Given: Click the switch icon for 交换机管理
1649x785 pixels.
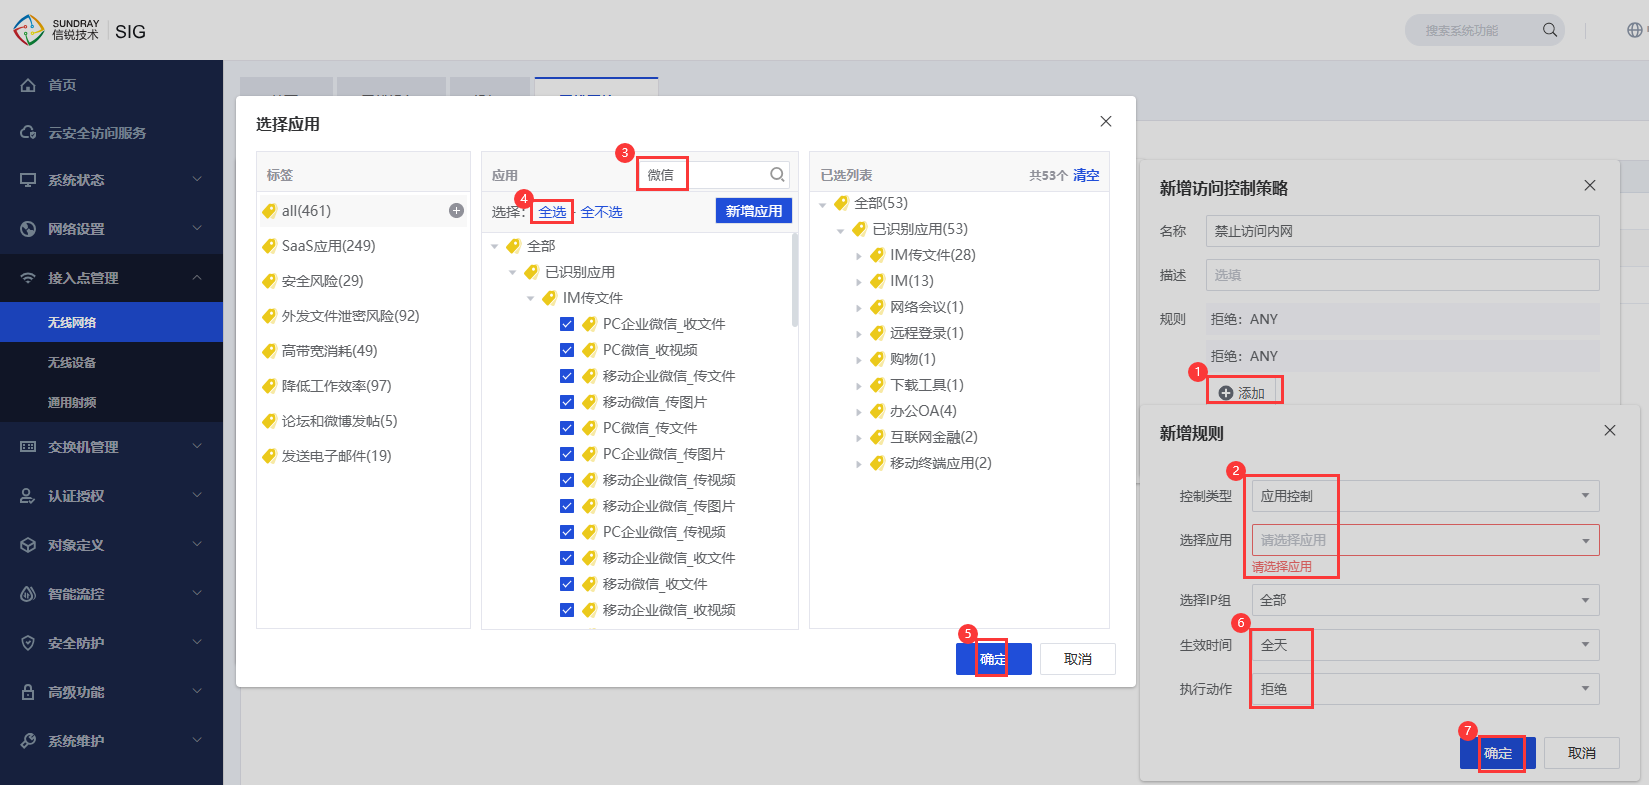Looking at the screenshot, I should [x=28, y=447].
